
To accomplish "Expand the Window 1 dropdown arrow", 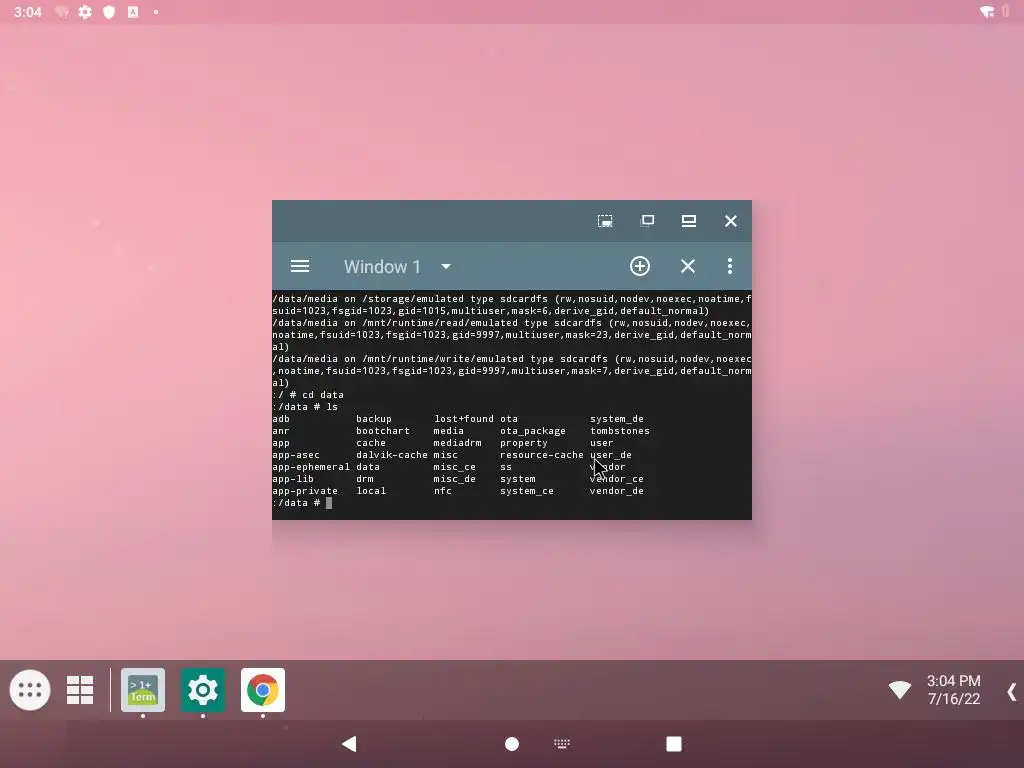I will coord(446,266).
